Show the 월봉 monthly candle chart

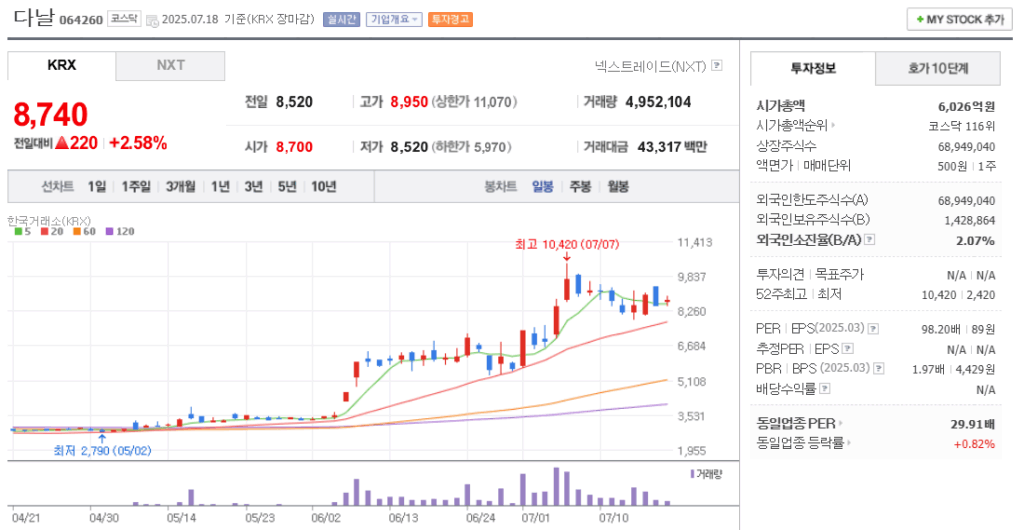point(618,187)
